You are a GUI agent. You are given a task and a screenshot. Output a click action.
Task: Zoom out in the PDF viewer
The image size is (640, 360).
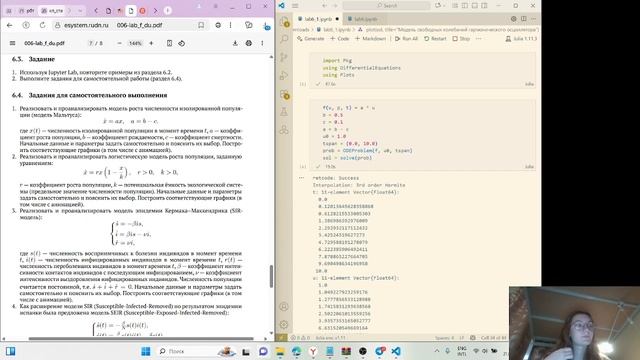coord(119,43)
